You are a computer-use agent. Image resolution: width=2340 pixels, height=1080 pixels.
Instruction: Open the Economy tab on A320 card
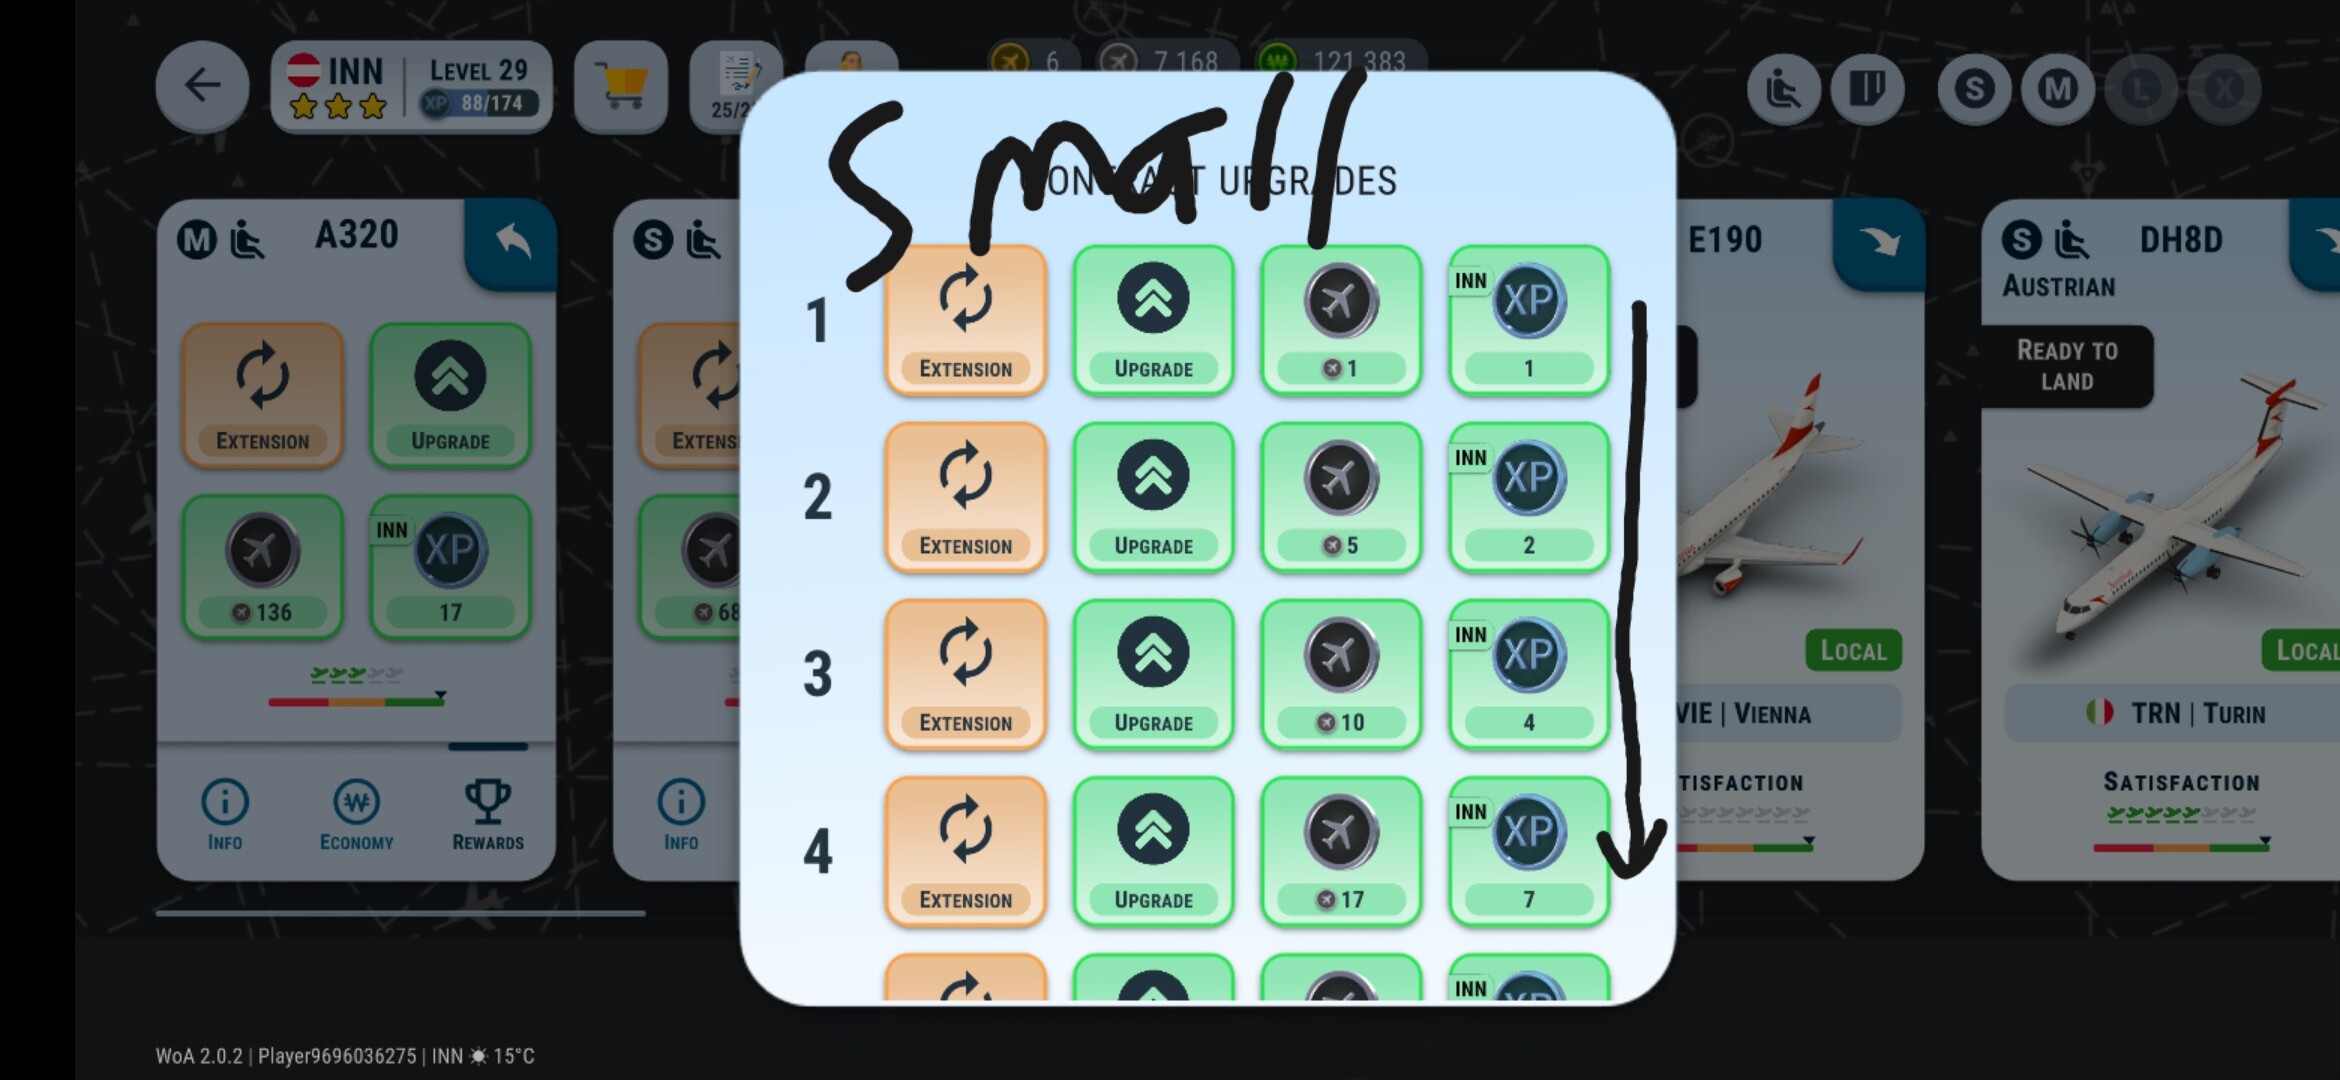pos(356,815)
